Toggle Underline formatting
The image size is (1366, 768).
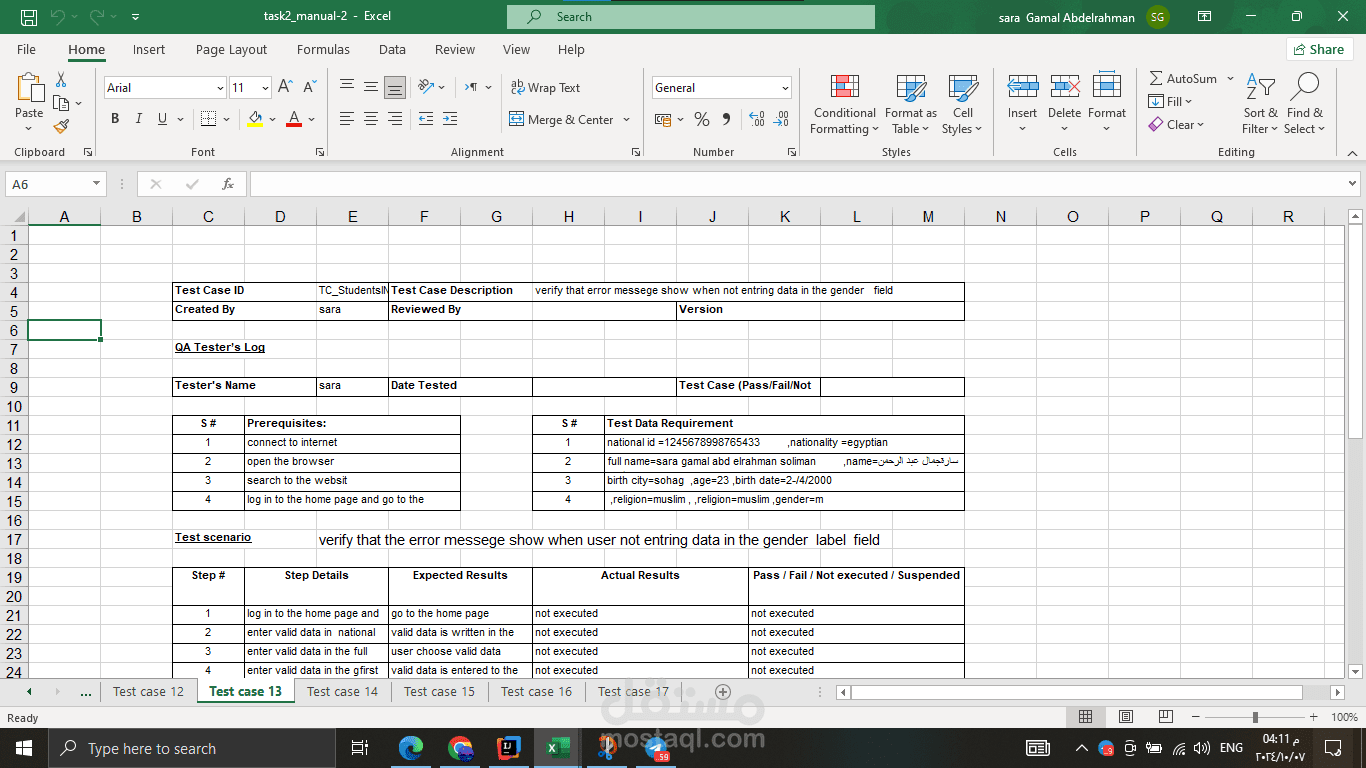(162, 119)
